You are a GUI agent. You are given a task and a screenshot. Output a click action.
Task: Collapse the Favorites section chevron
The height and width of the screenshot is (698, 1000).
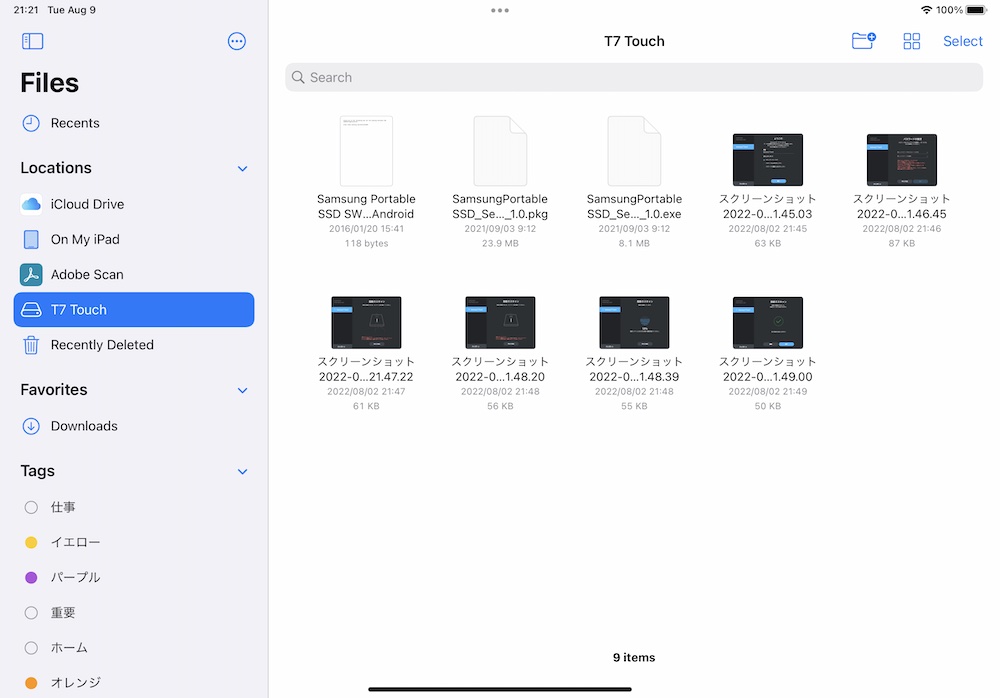point(242,390)
